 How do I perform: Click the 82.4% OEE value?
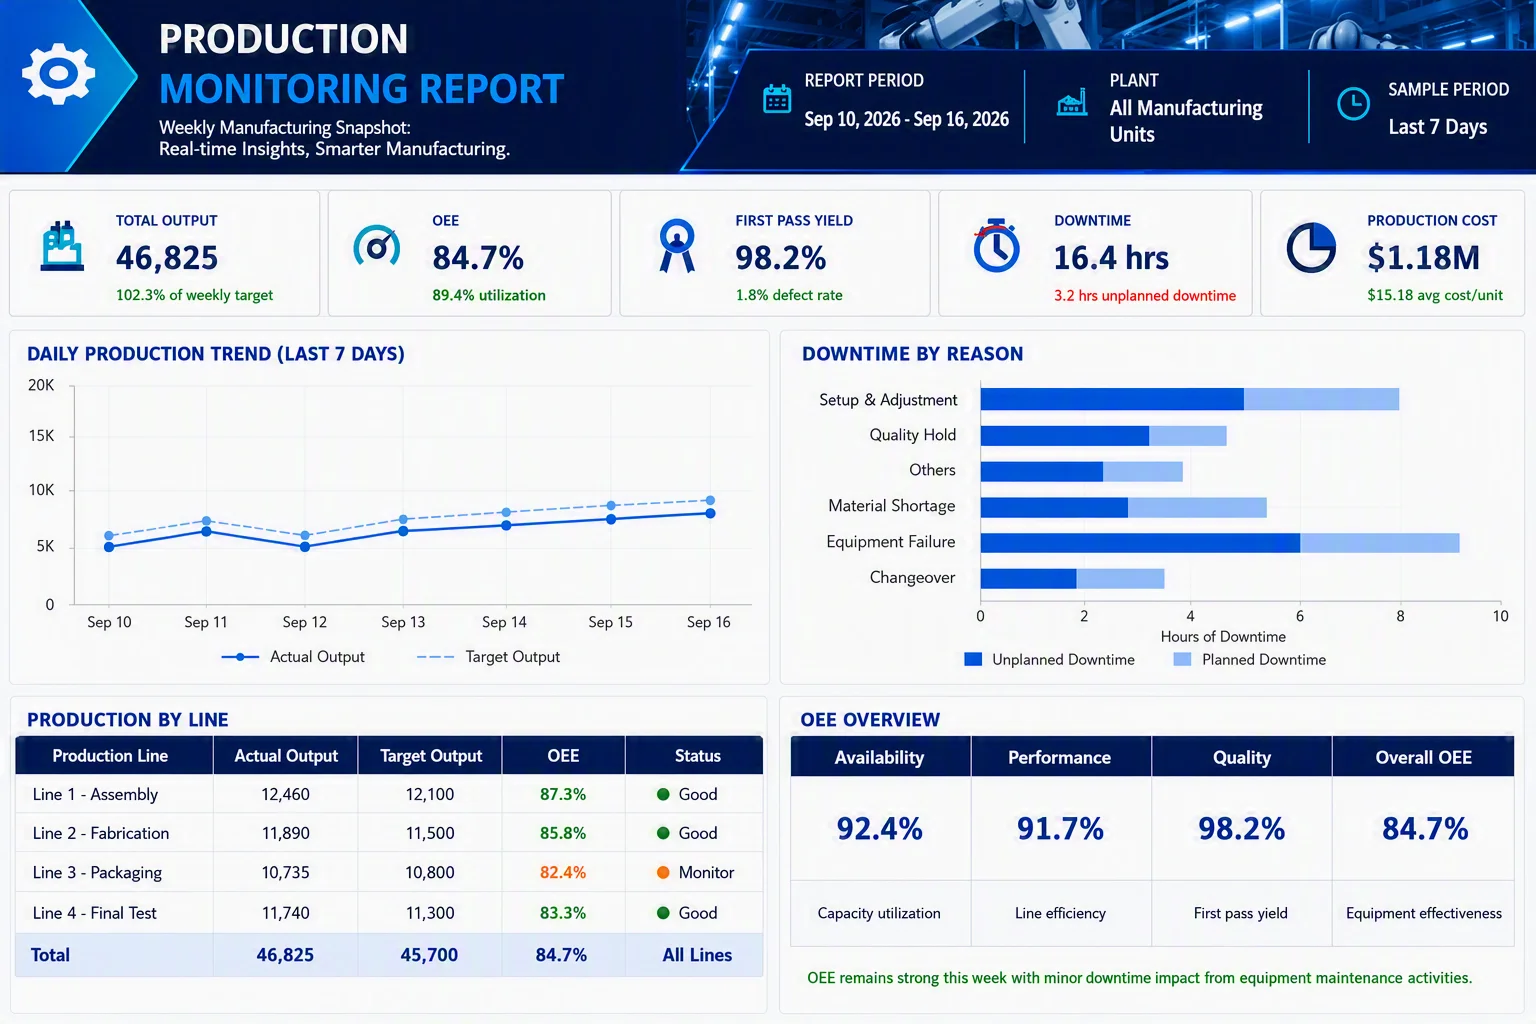[563, 872]
